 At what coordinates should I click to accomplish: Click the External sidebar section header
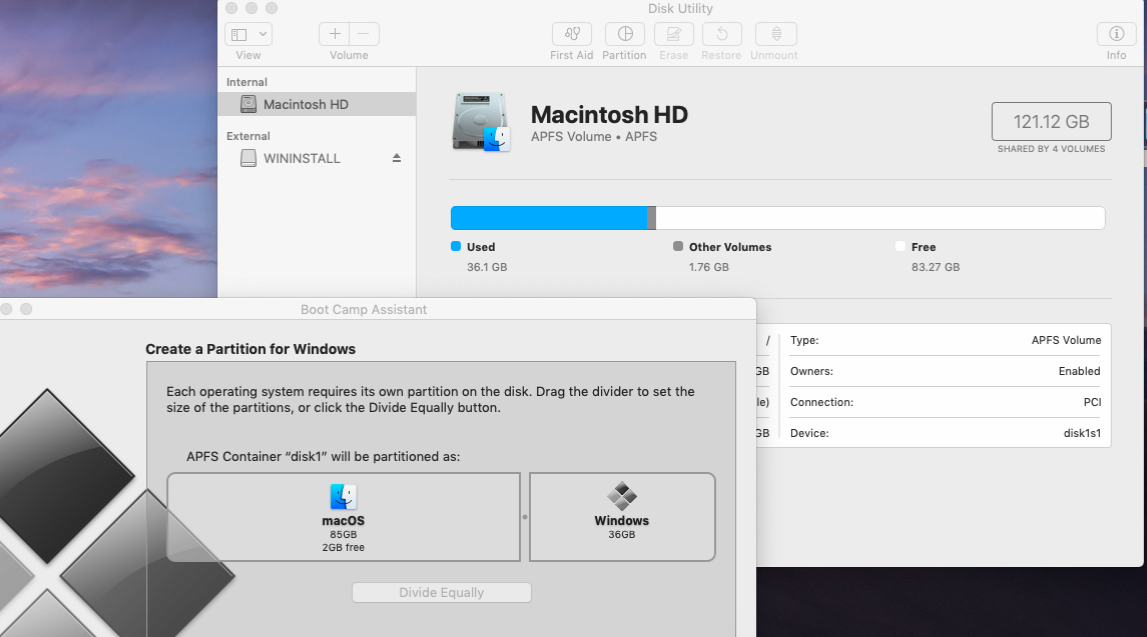(x=248, y=136)
